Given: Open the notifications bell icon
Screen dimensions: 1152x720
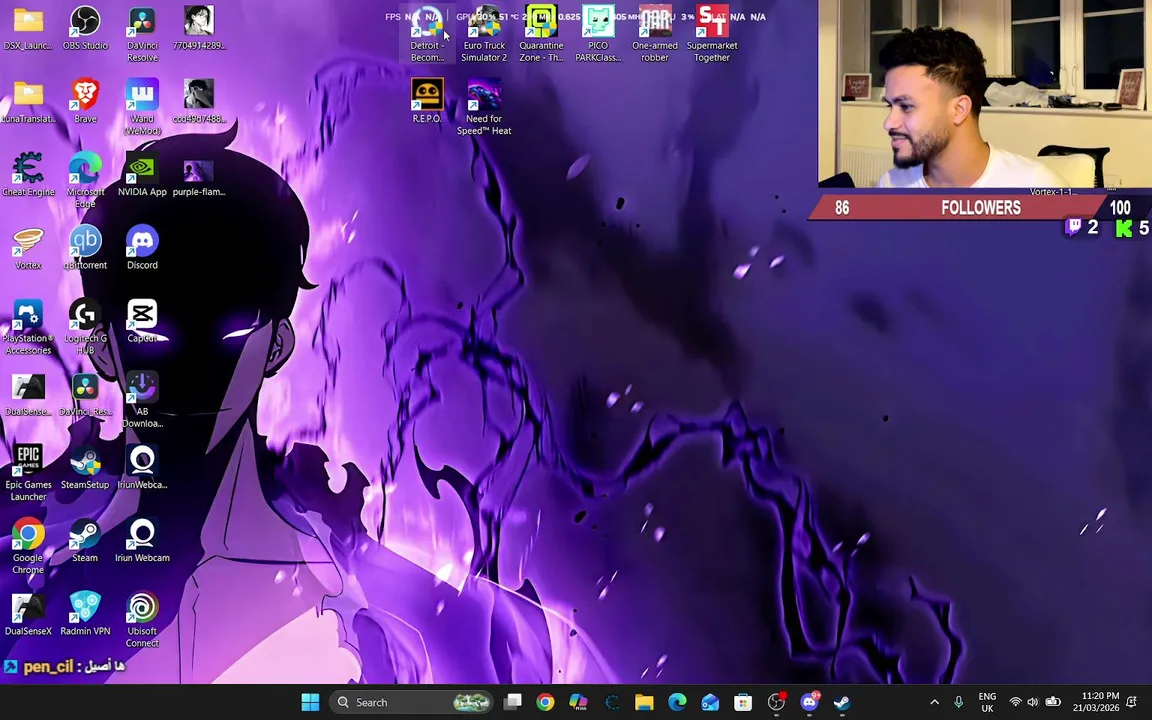Looking at the screenshot, I should [1132, 702].
